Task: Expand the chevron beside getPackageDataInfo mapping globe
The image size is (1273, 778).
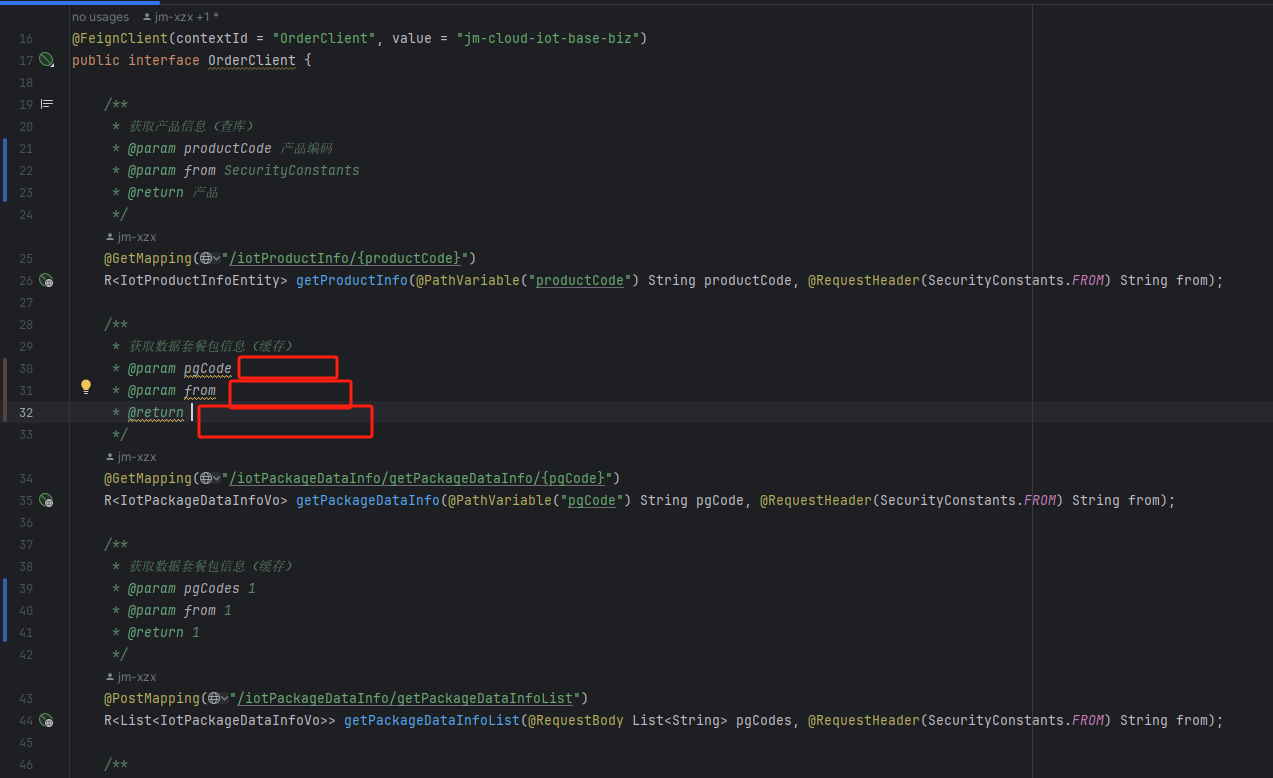Action: tap(217, 479)
